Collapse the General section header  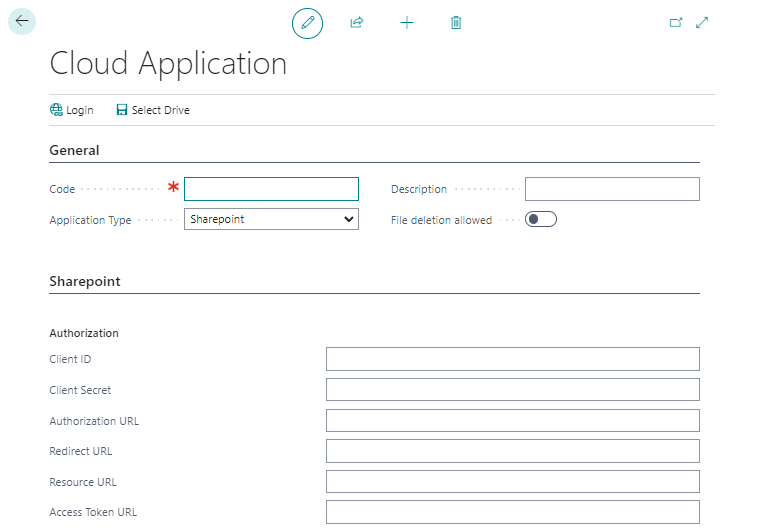coord(74,150)
